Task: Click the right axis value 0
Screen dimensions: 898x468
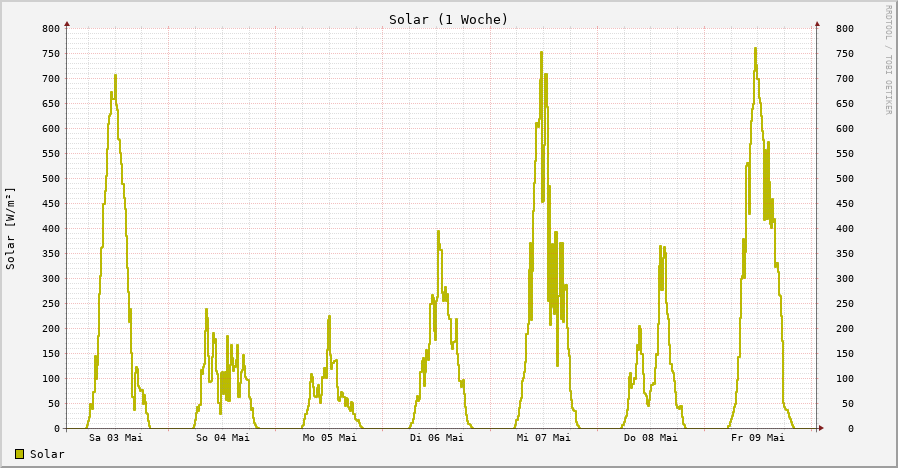Action: (851, 428)
